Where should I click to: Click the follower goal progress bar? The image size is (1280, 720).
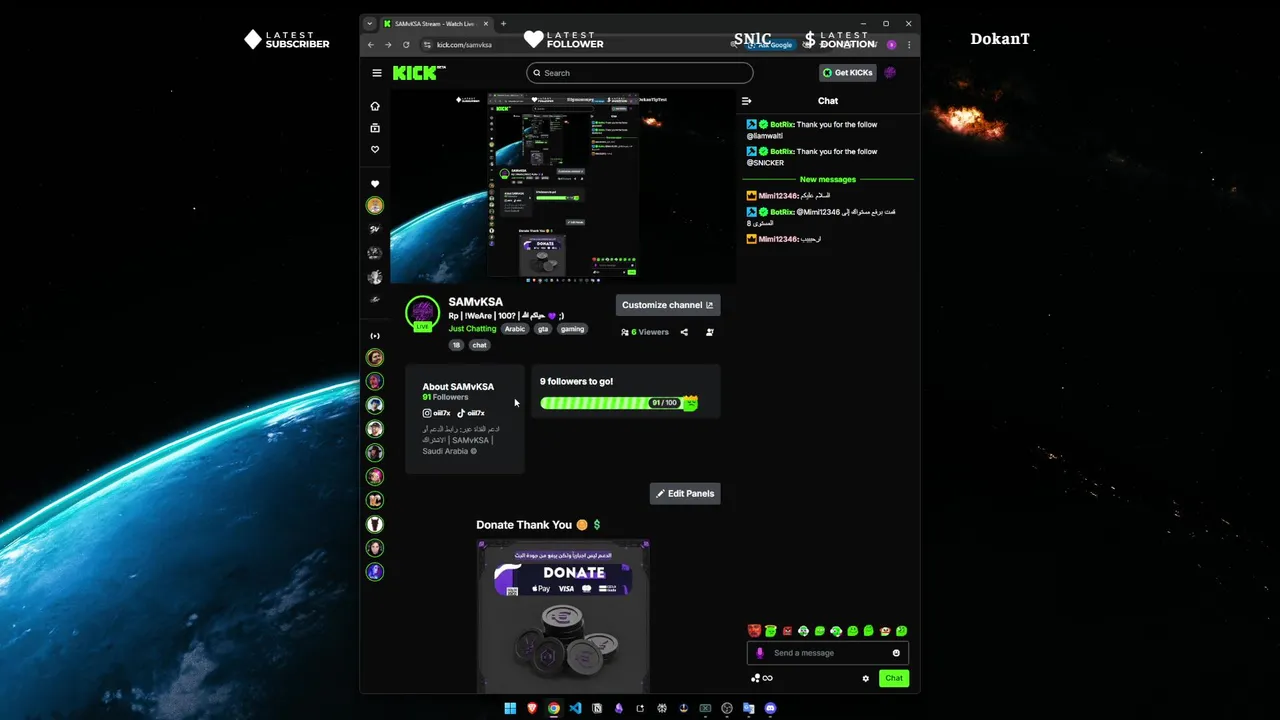coord(618,403)
